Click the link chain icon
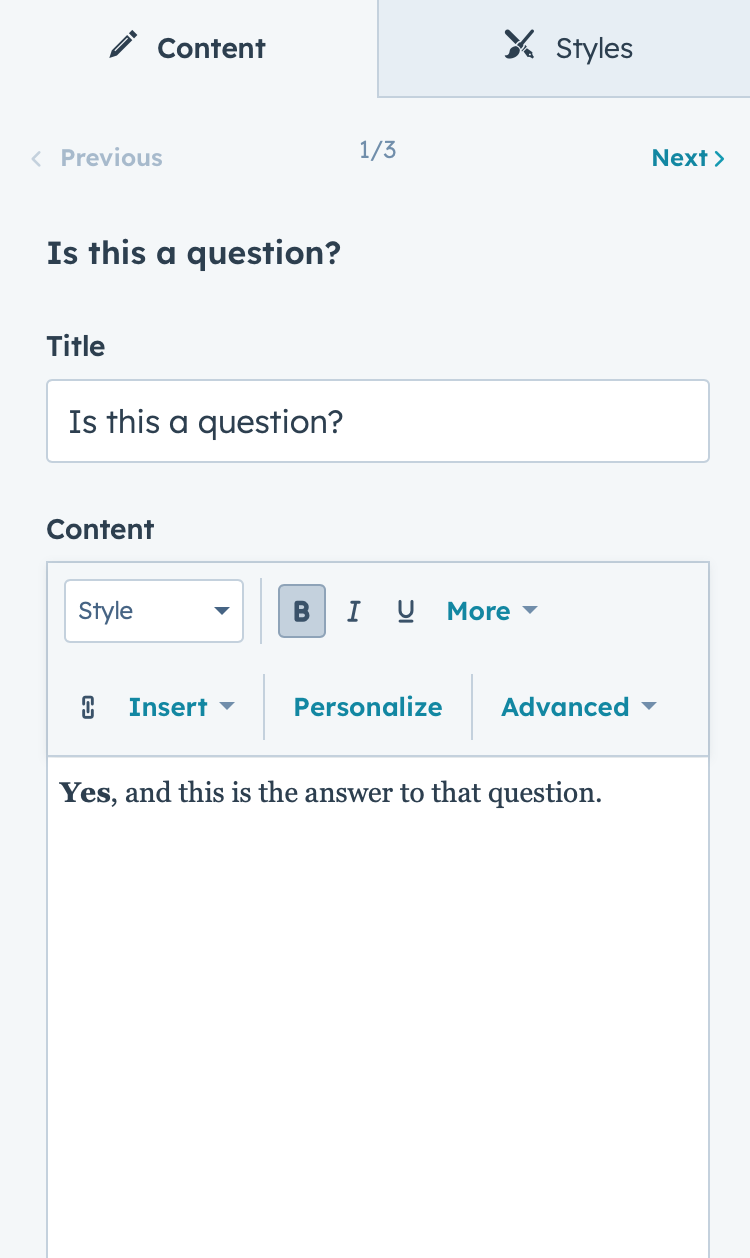 click(x=88, y=707)
